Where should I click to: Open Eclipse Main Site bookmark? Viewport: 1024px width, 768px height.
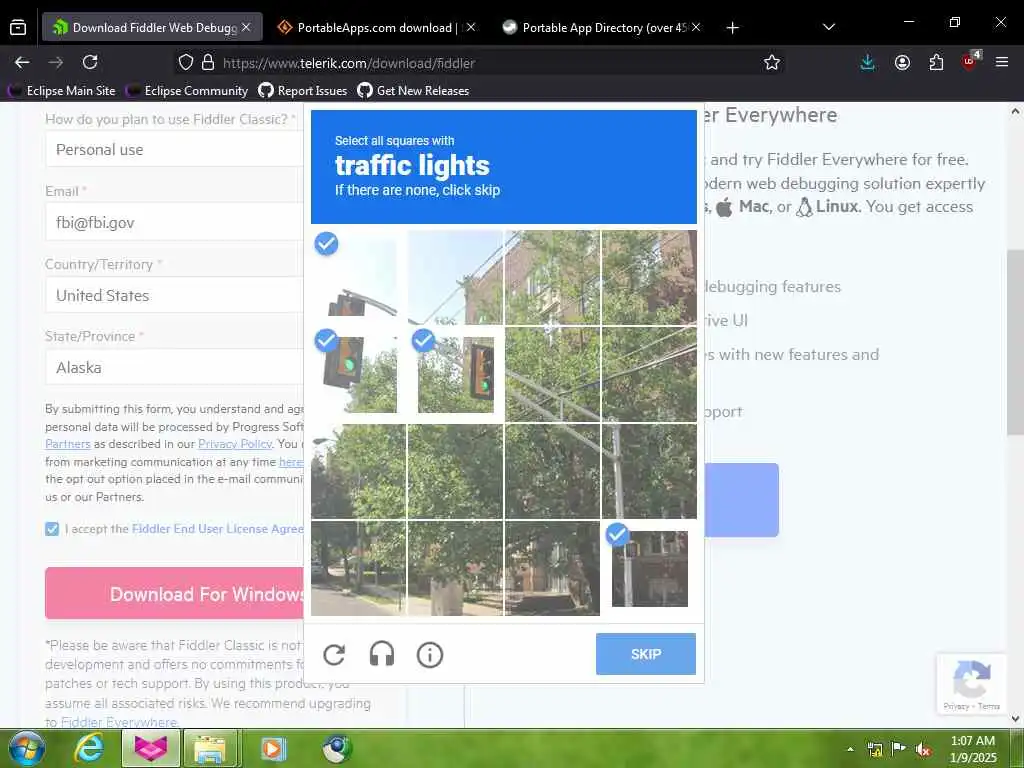(64, 91)
